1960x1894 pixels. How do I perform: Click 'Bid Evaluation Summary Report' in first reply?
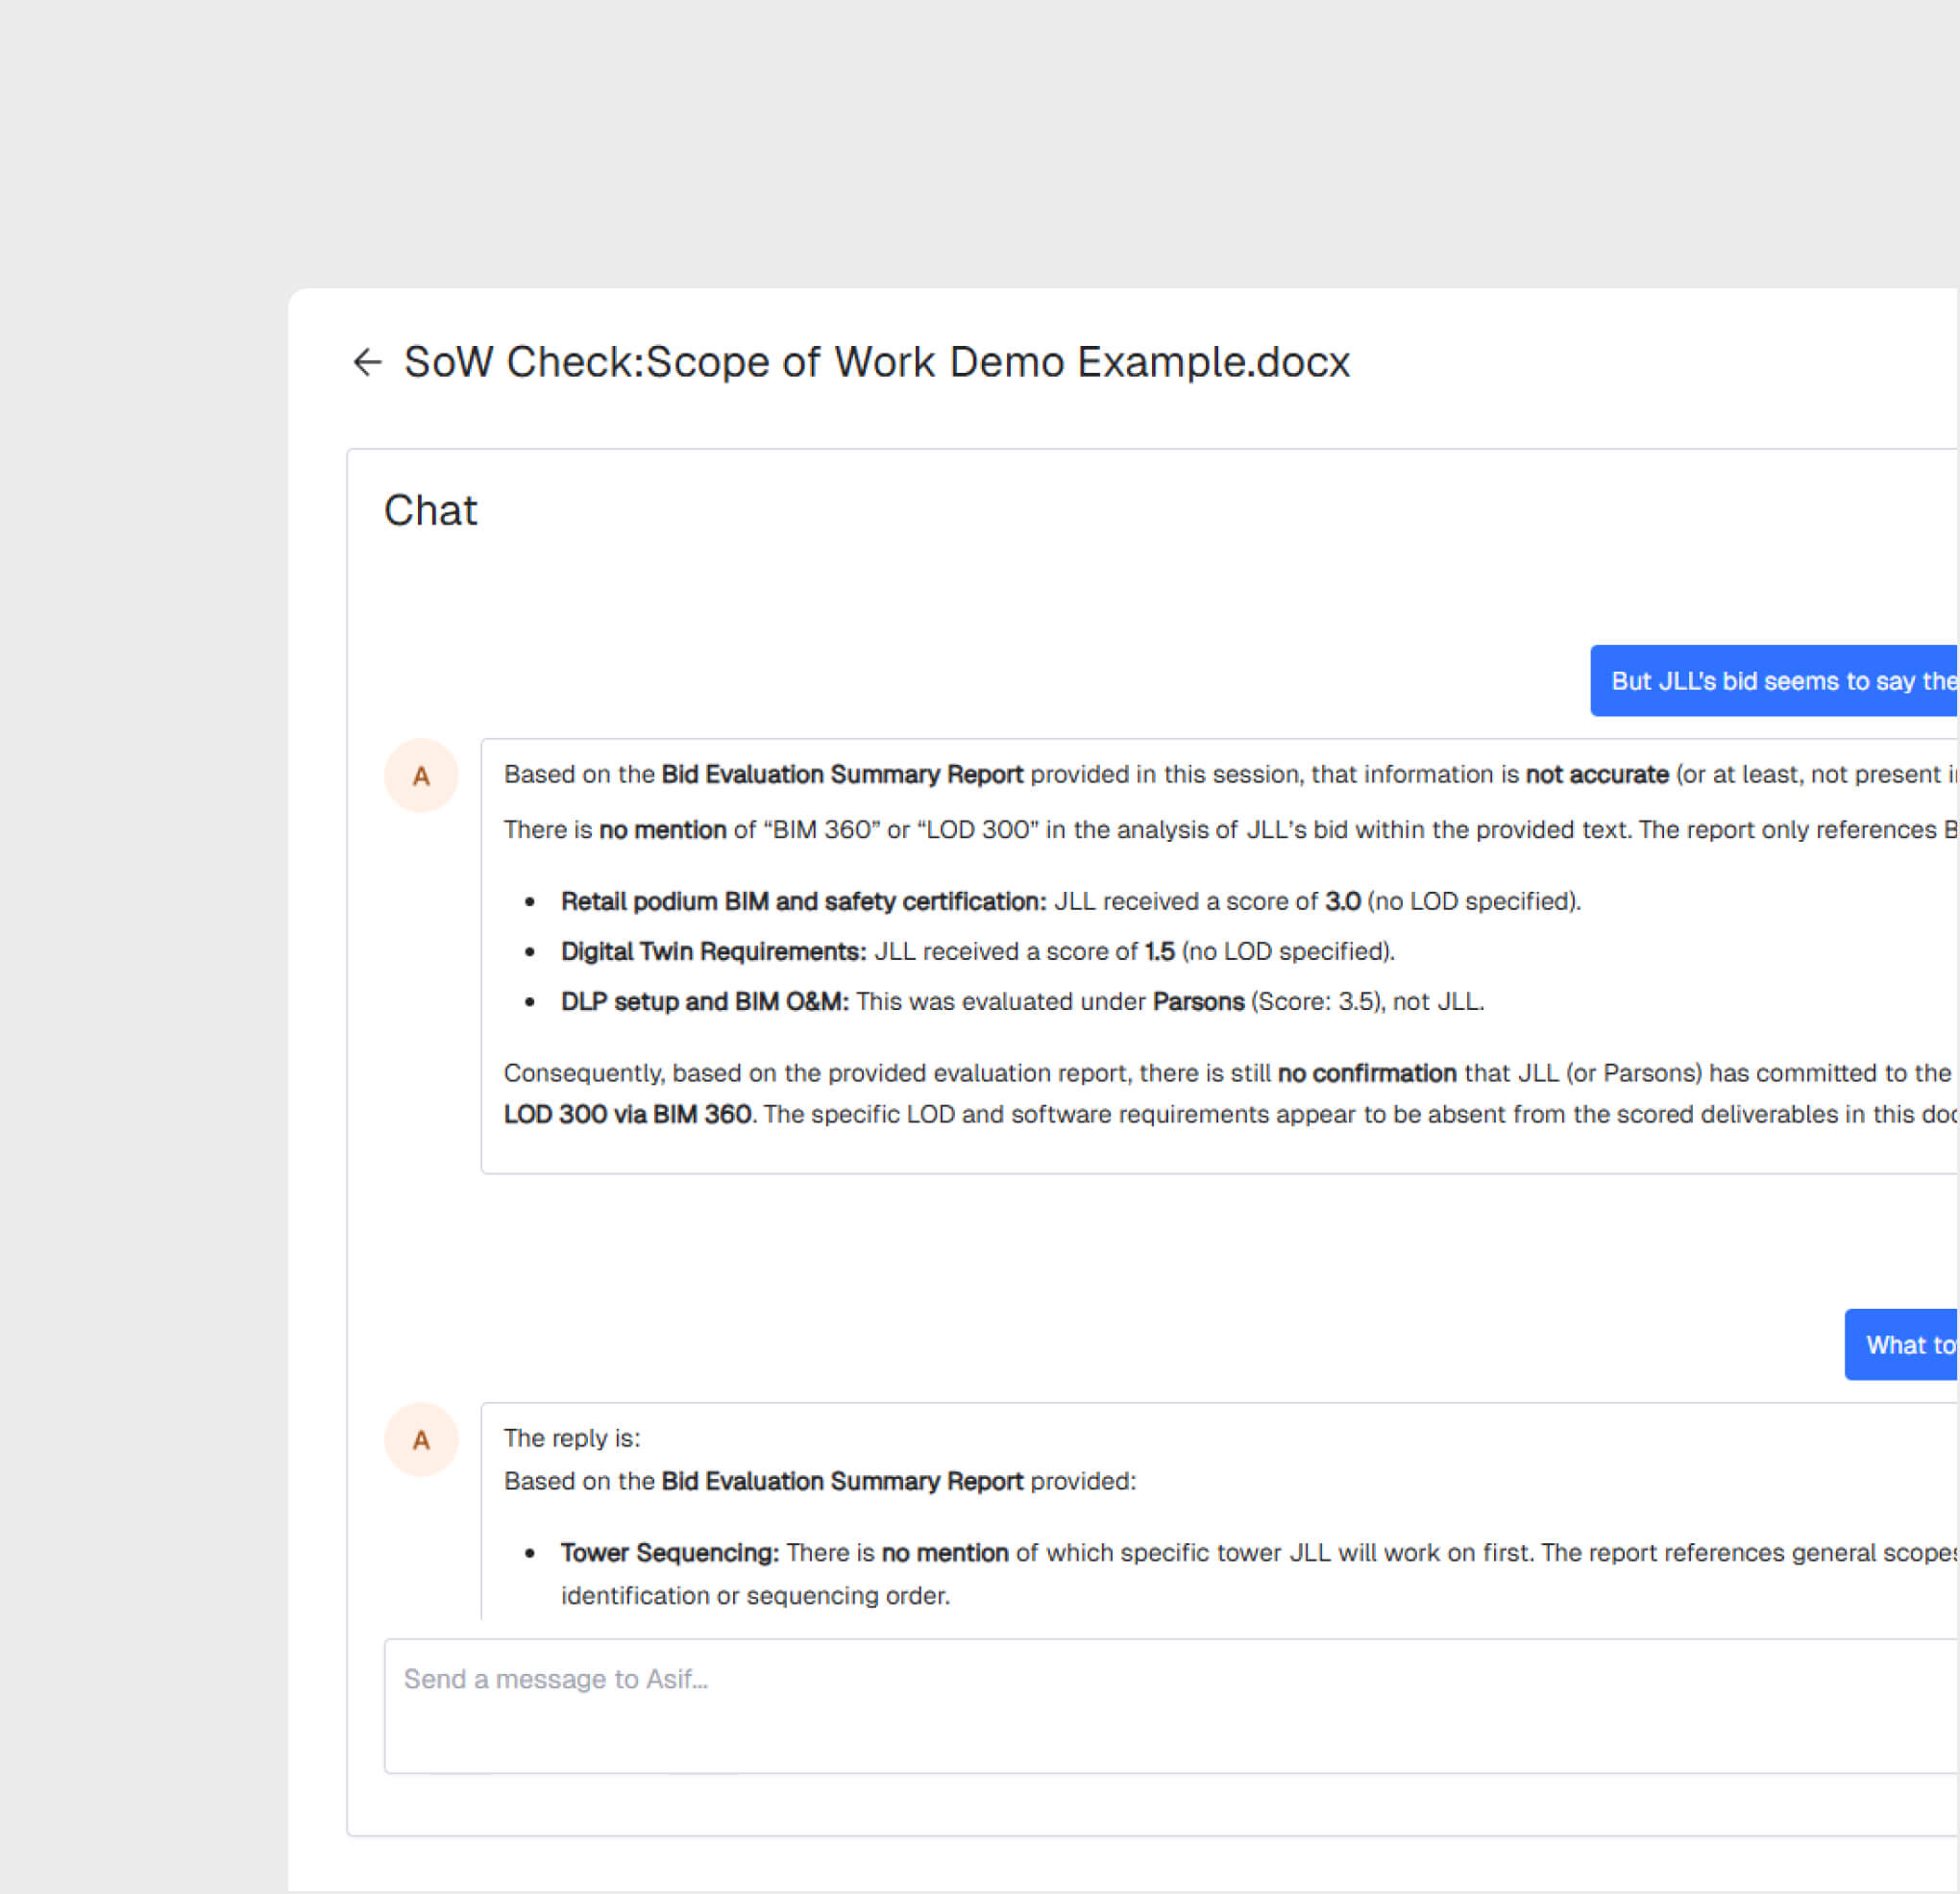(x=842, y=775)
